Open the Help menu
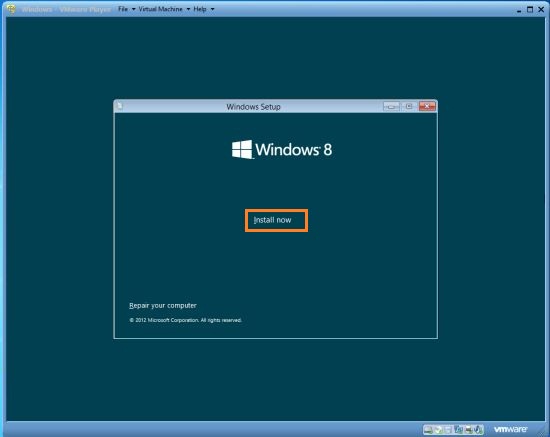Image resolution: width=550 pixels, height=437 pixels. (x=200, y=9)
